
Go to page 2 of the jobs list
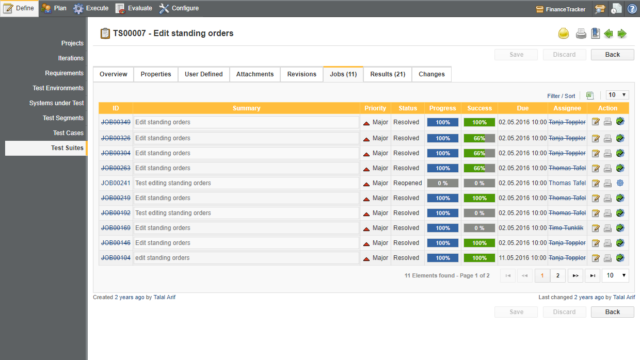coord(558,276)
